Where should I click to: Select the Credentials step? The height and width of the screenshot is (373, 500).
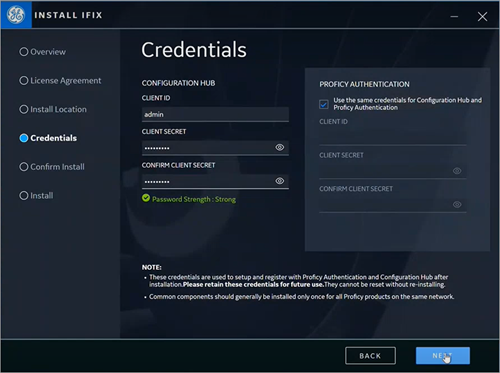[x=48, y=138]
